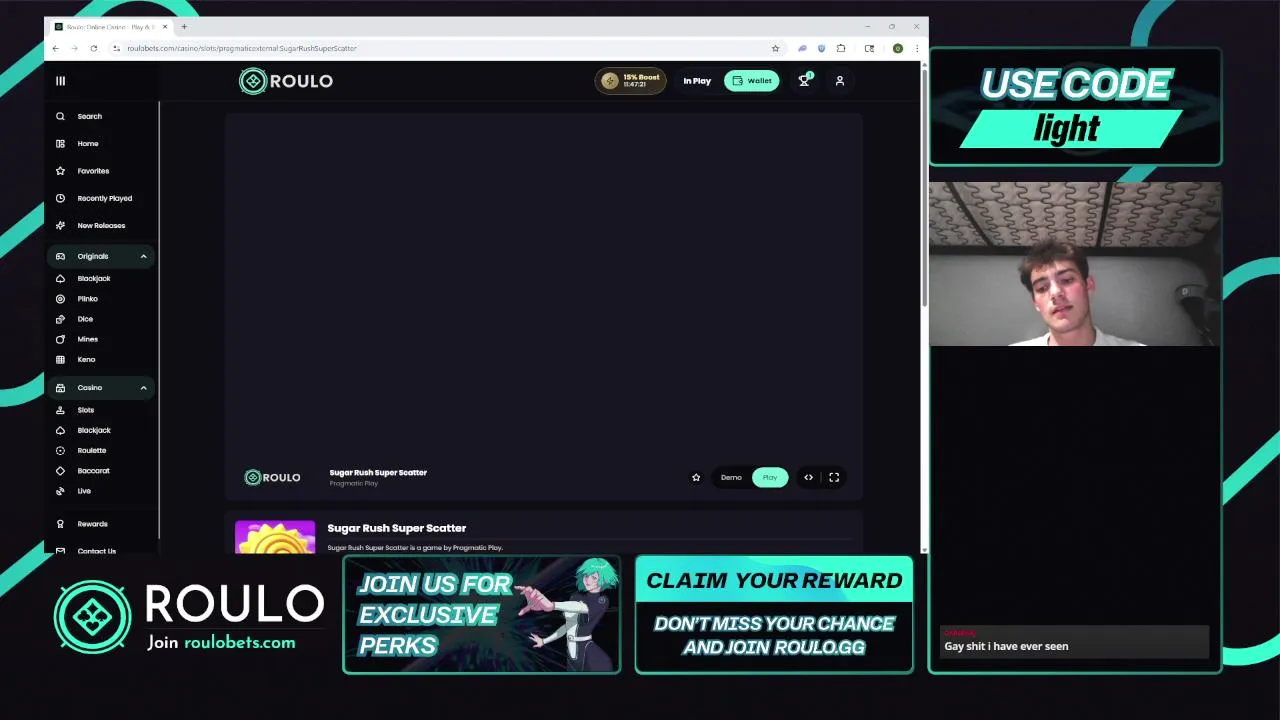This screenshot has width=1280, height=720.
Task: Click the browser back arrow
Action: (x=55, y=48)
